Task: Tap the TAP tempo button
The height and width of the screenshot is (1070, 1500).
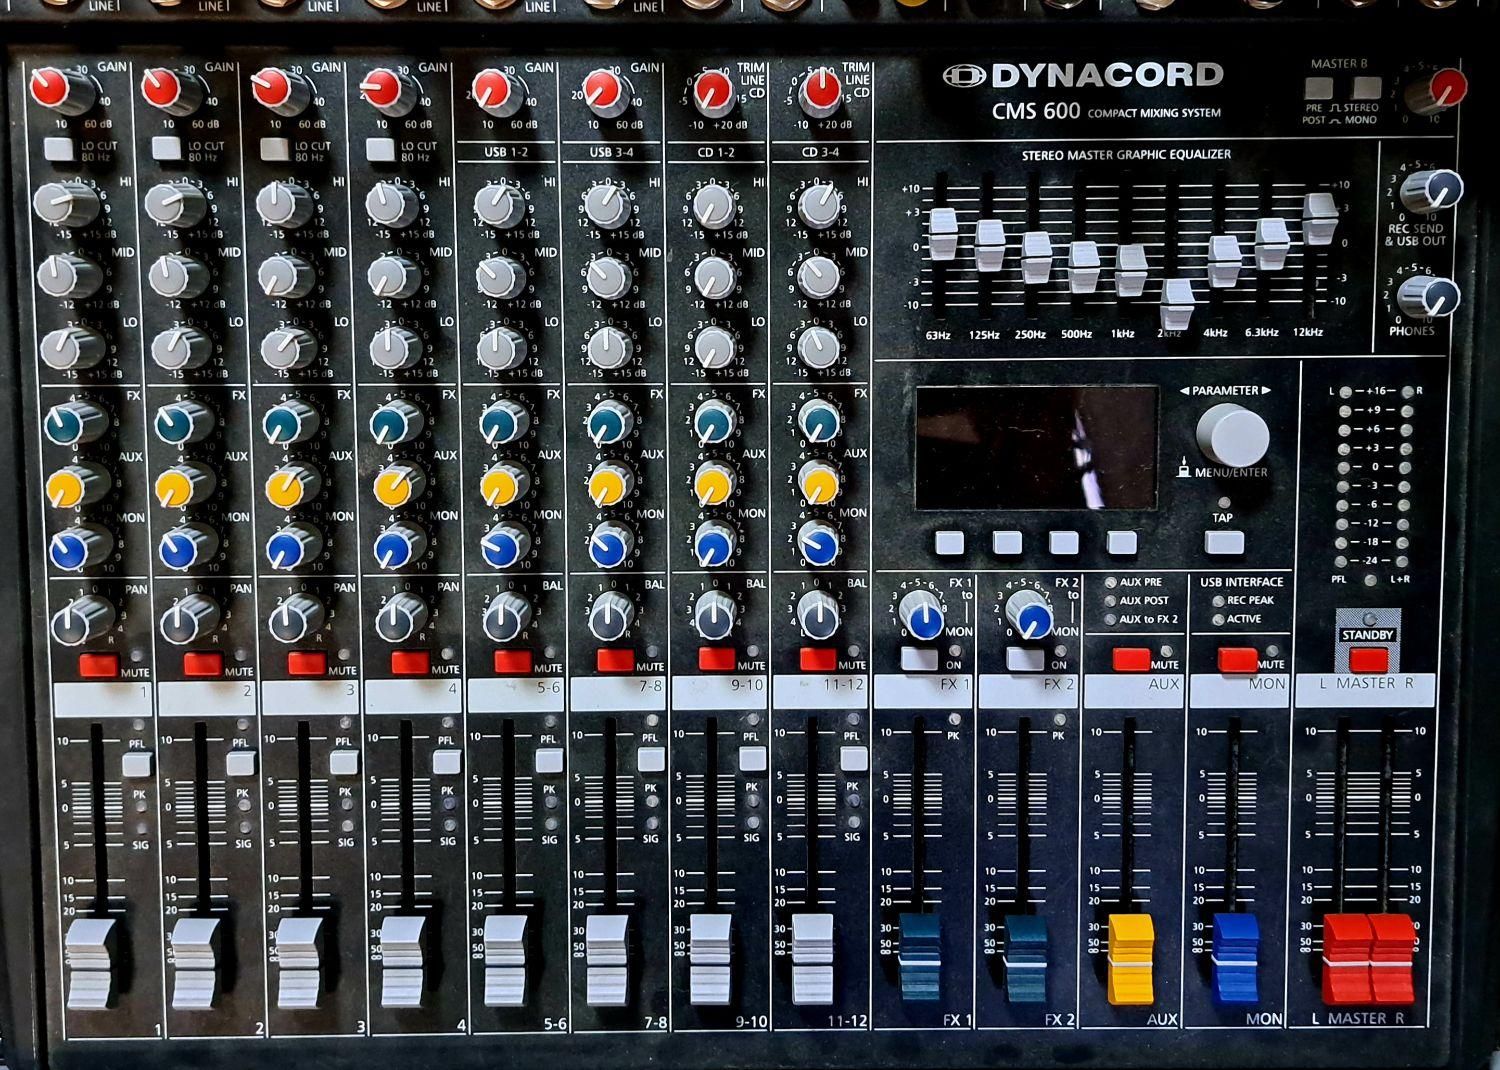Action: click(1224, 542)
